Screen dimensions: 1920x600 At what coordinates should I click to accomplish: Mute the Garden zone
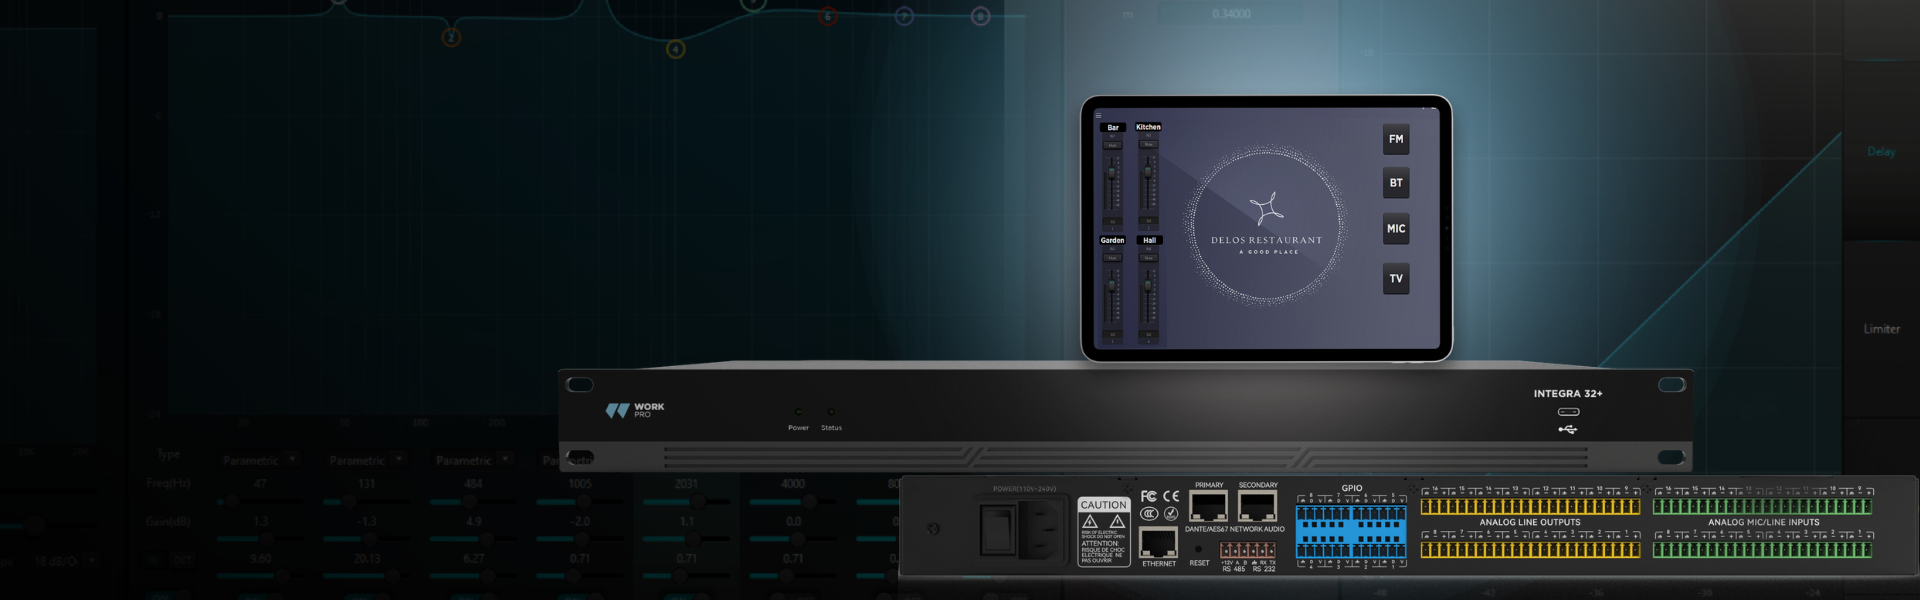[x=1112, y=258]
